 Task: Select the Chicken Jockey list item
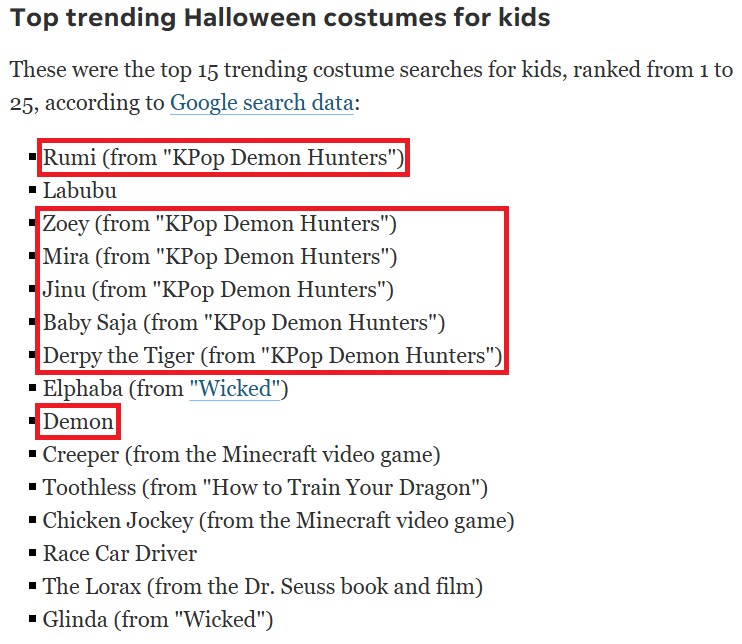pos(278,521)
